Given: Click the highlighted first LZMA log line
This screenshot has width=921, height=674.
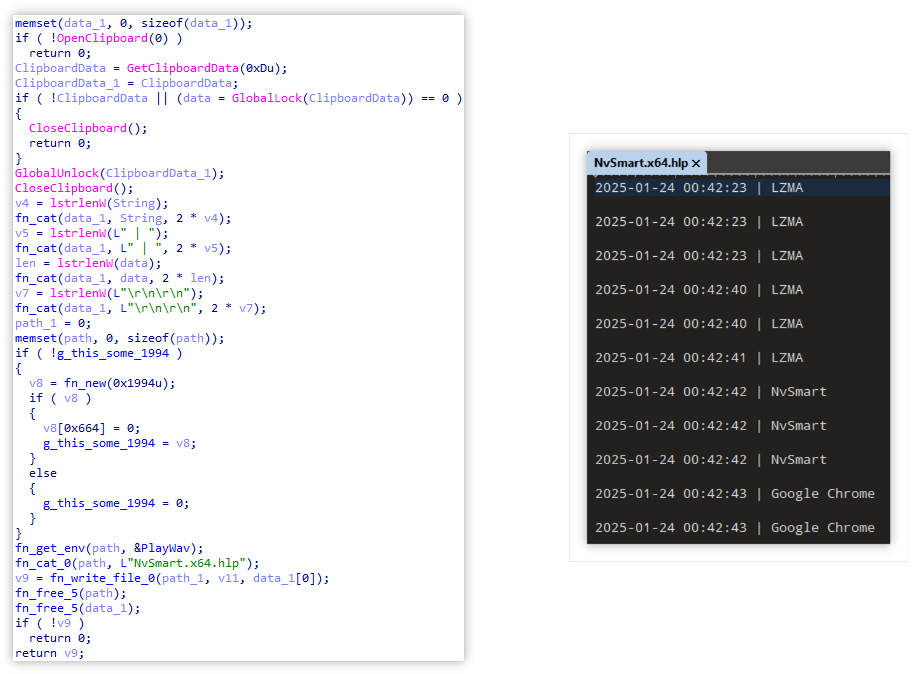Looking at the screenshot, I should 699,187.
